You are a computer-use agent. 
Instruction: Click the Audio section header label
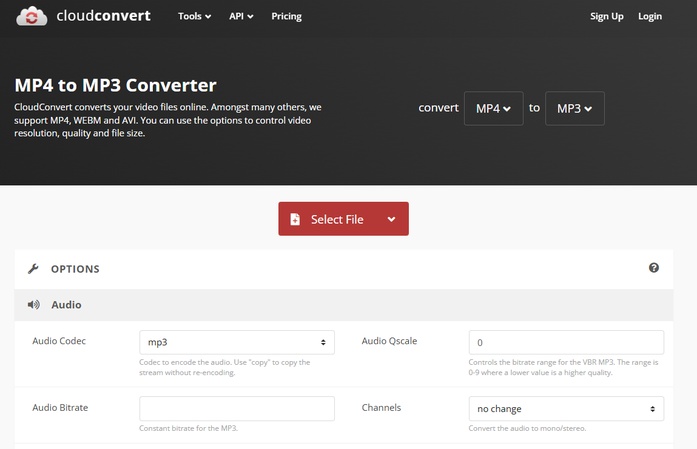point(66,305)
